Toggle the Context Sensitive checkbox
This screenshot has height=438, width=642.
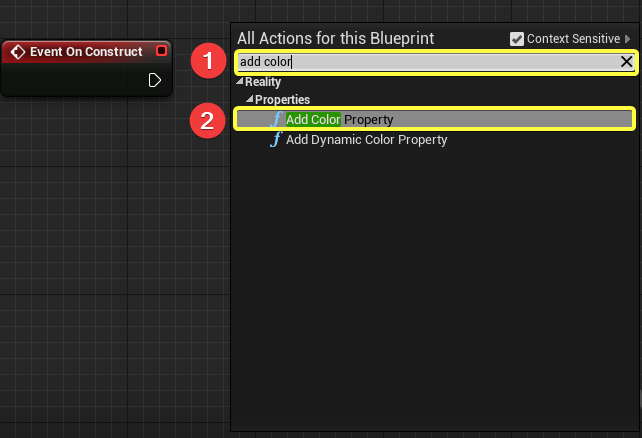click(516, 39)
